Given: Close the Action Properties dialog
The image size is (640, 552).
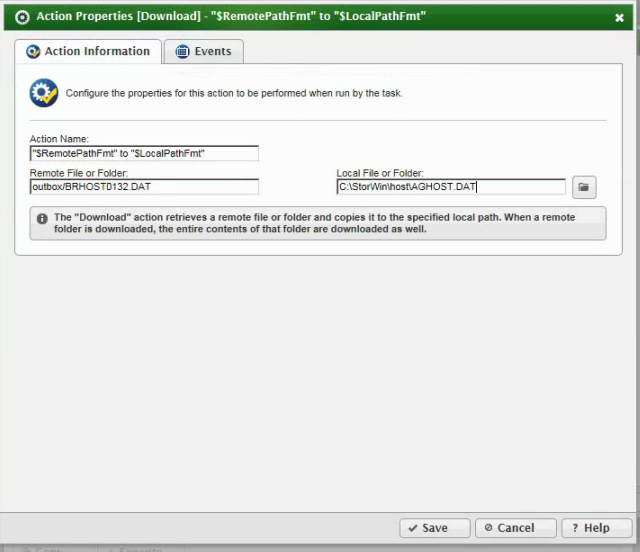Looking at the screenshot, I should click(x=619, y=18).
